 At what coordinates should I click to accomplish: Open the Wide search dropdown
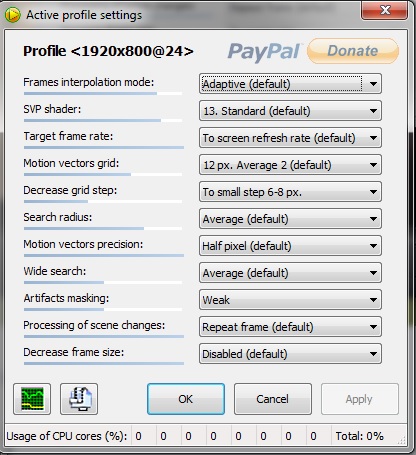290,273
